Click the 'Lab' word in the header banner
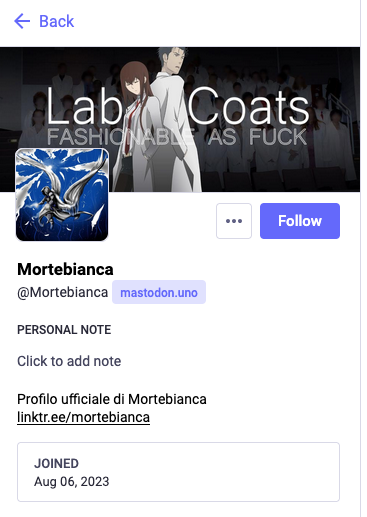The width and height of the screenshot is (367, 517). tap(84, 107)
